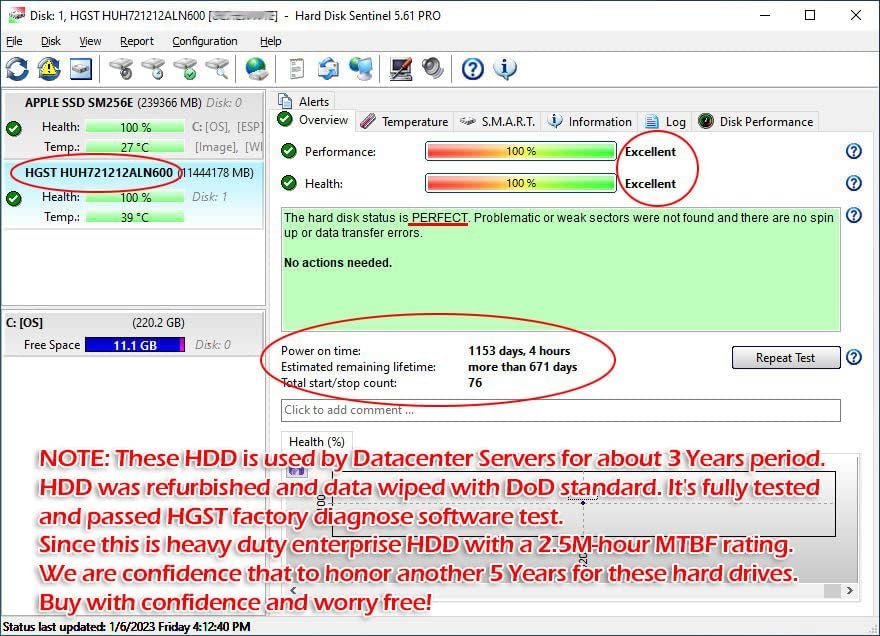Select the HGST HUH721212ALN600 disk entry

pos(134,194)
